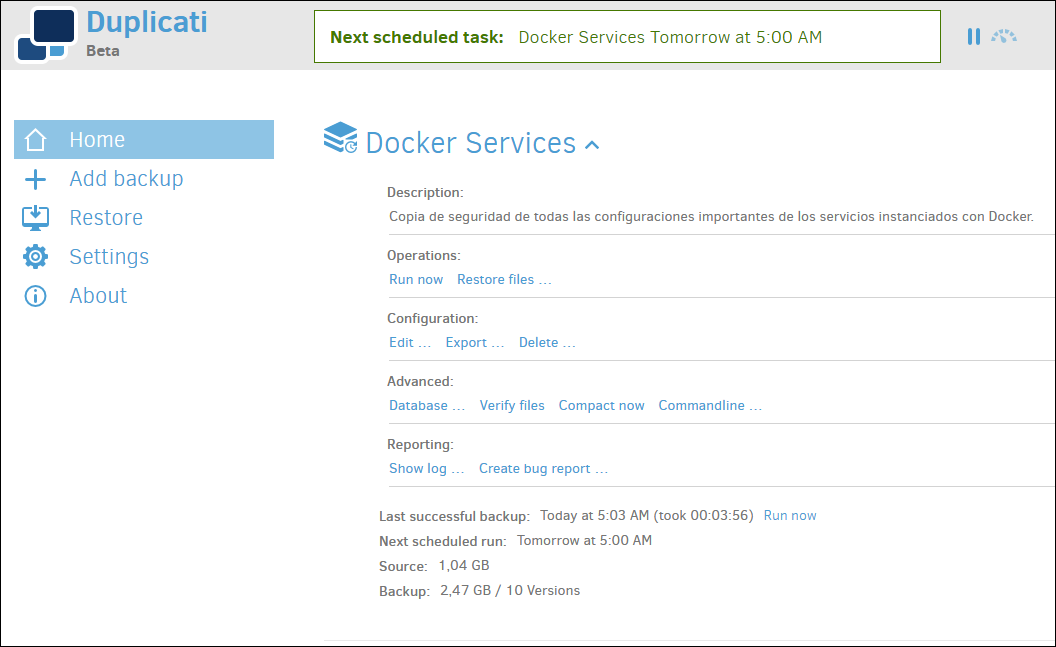Click the About info icon
Viewport: 1056px width, 647px height.
(35, 296)
